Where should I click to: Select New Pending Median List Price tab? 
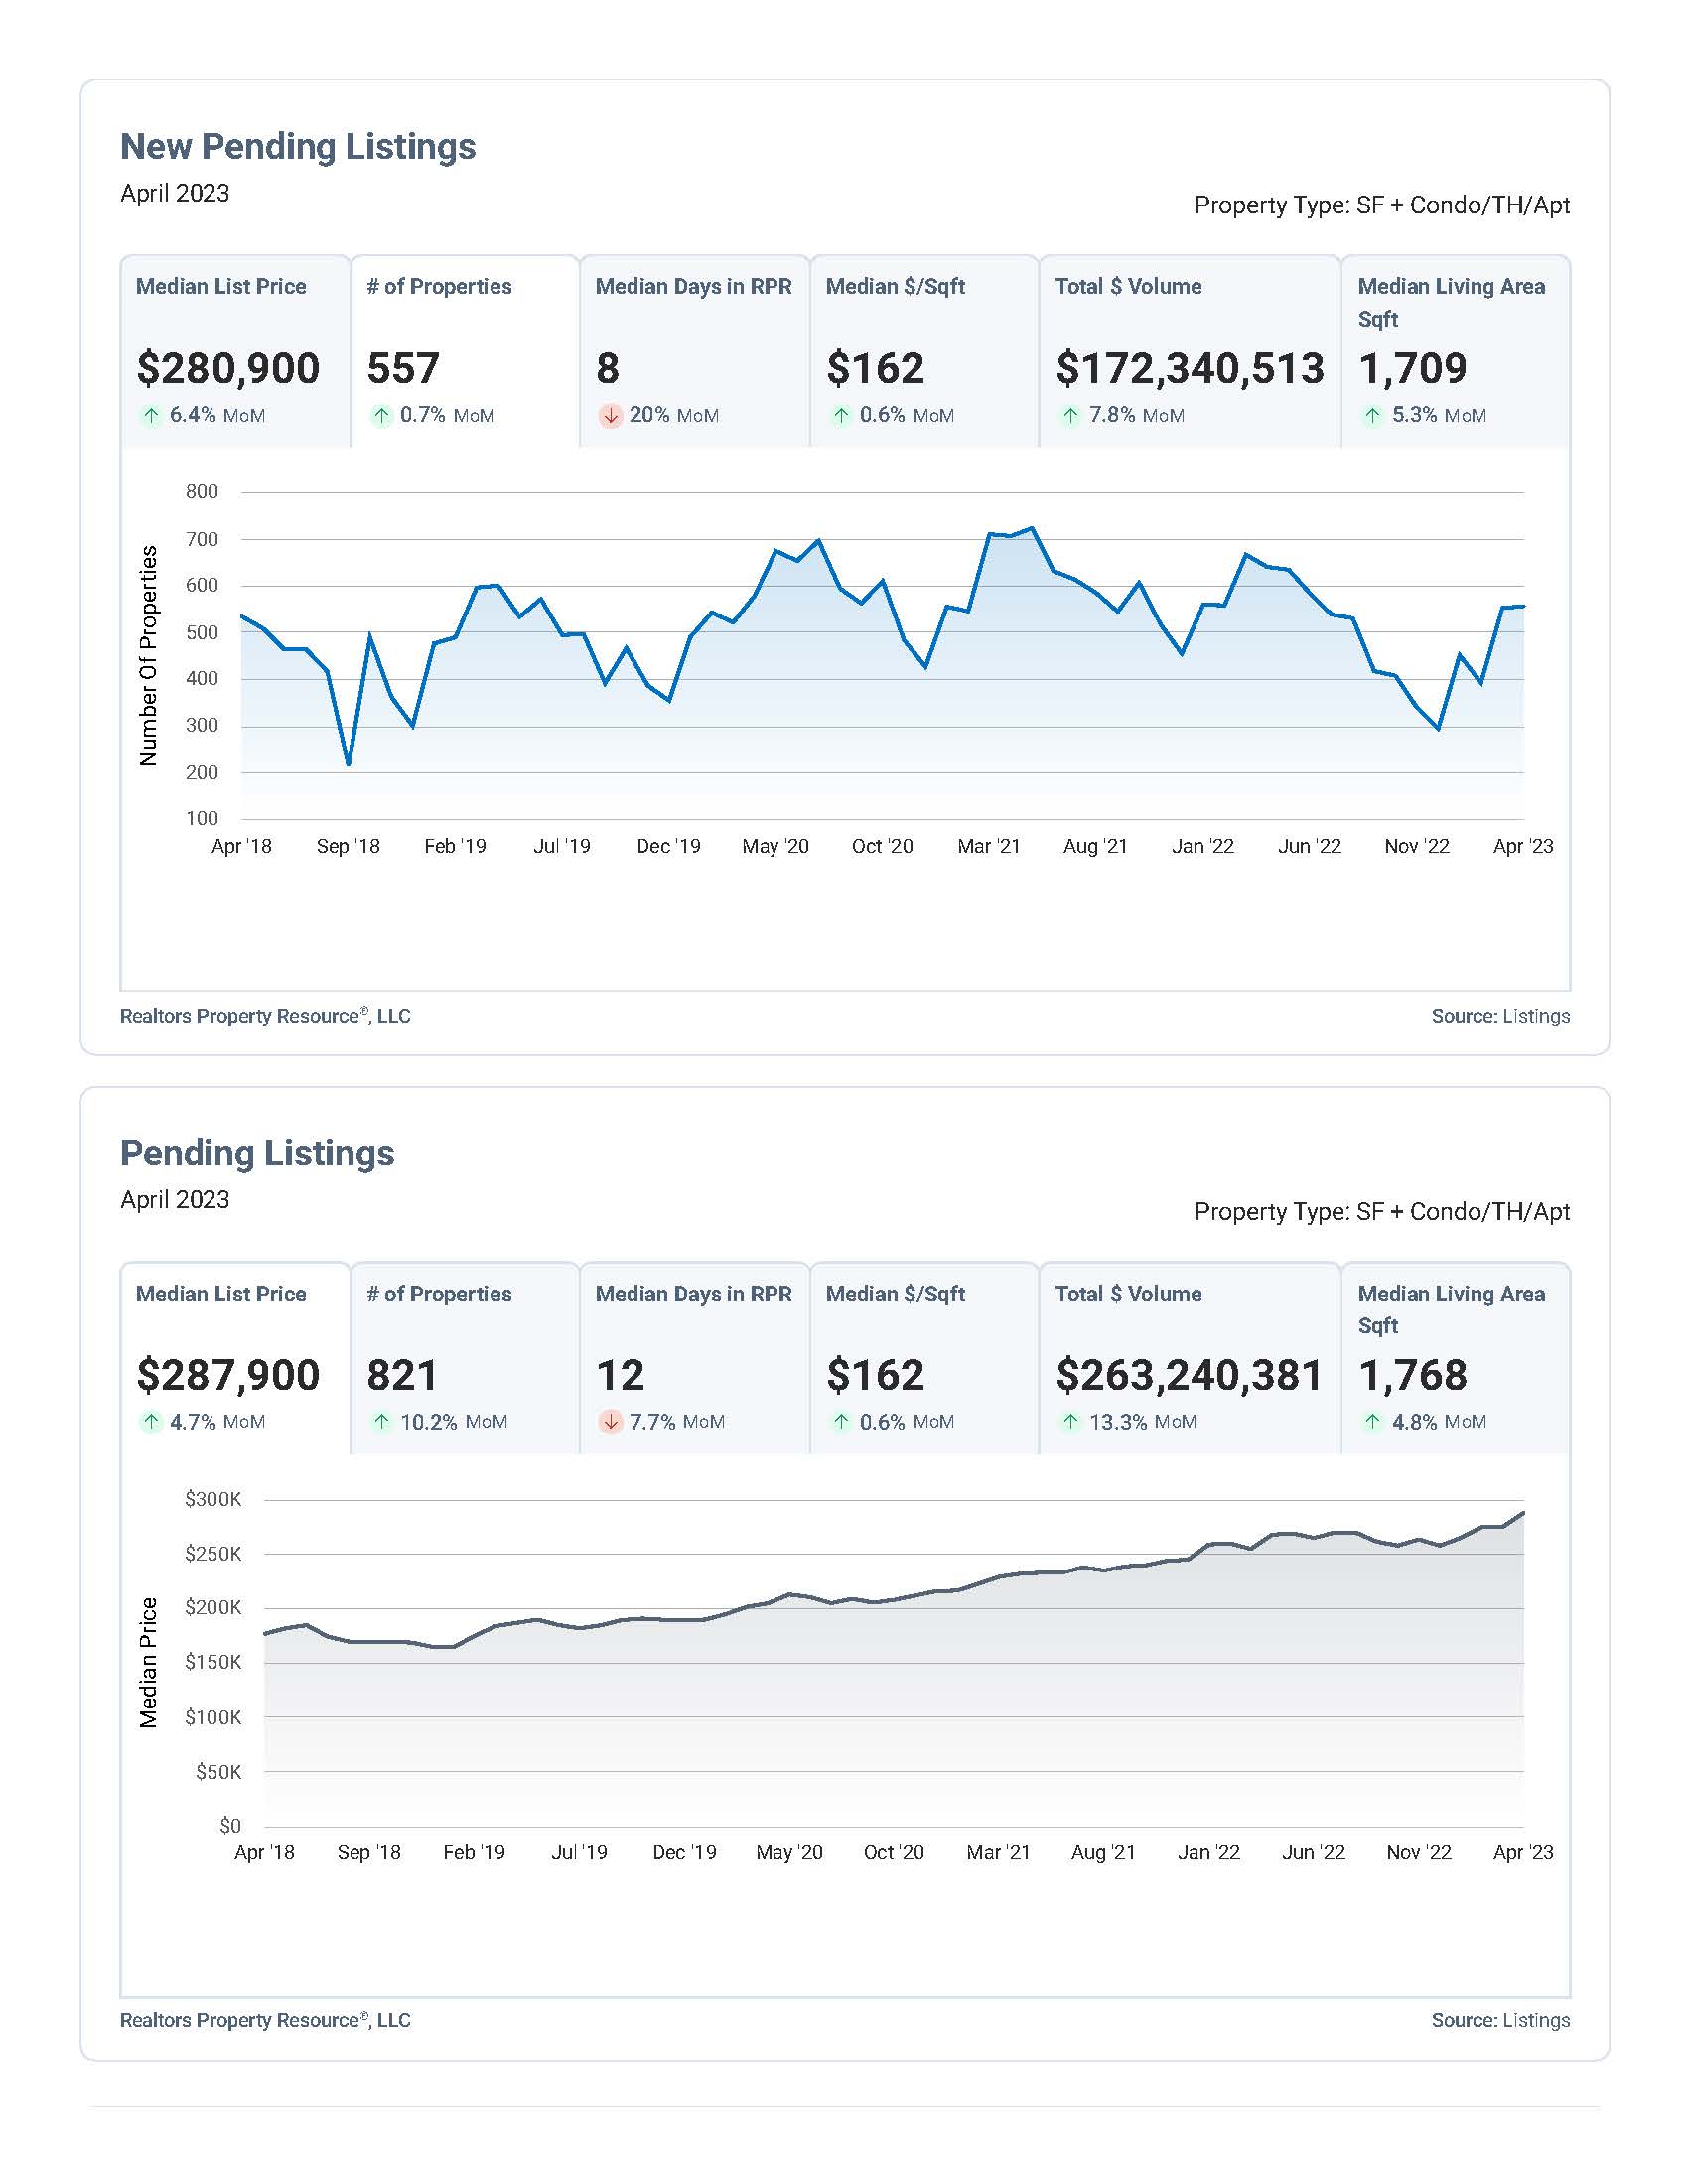pos(235,351)
